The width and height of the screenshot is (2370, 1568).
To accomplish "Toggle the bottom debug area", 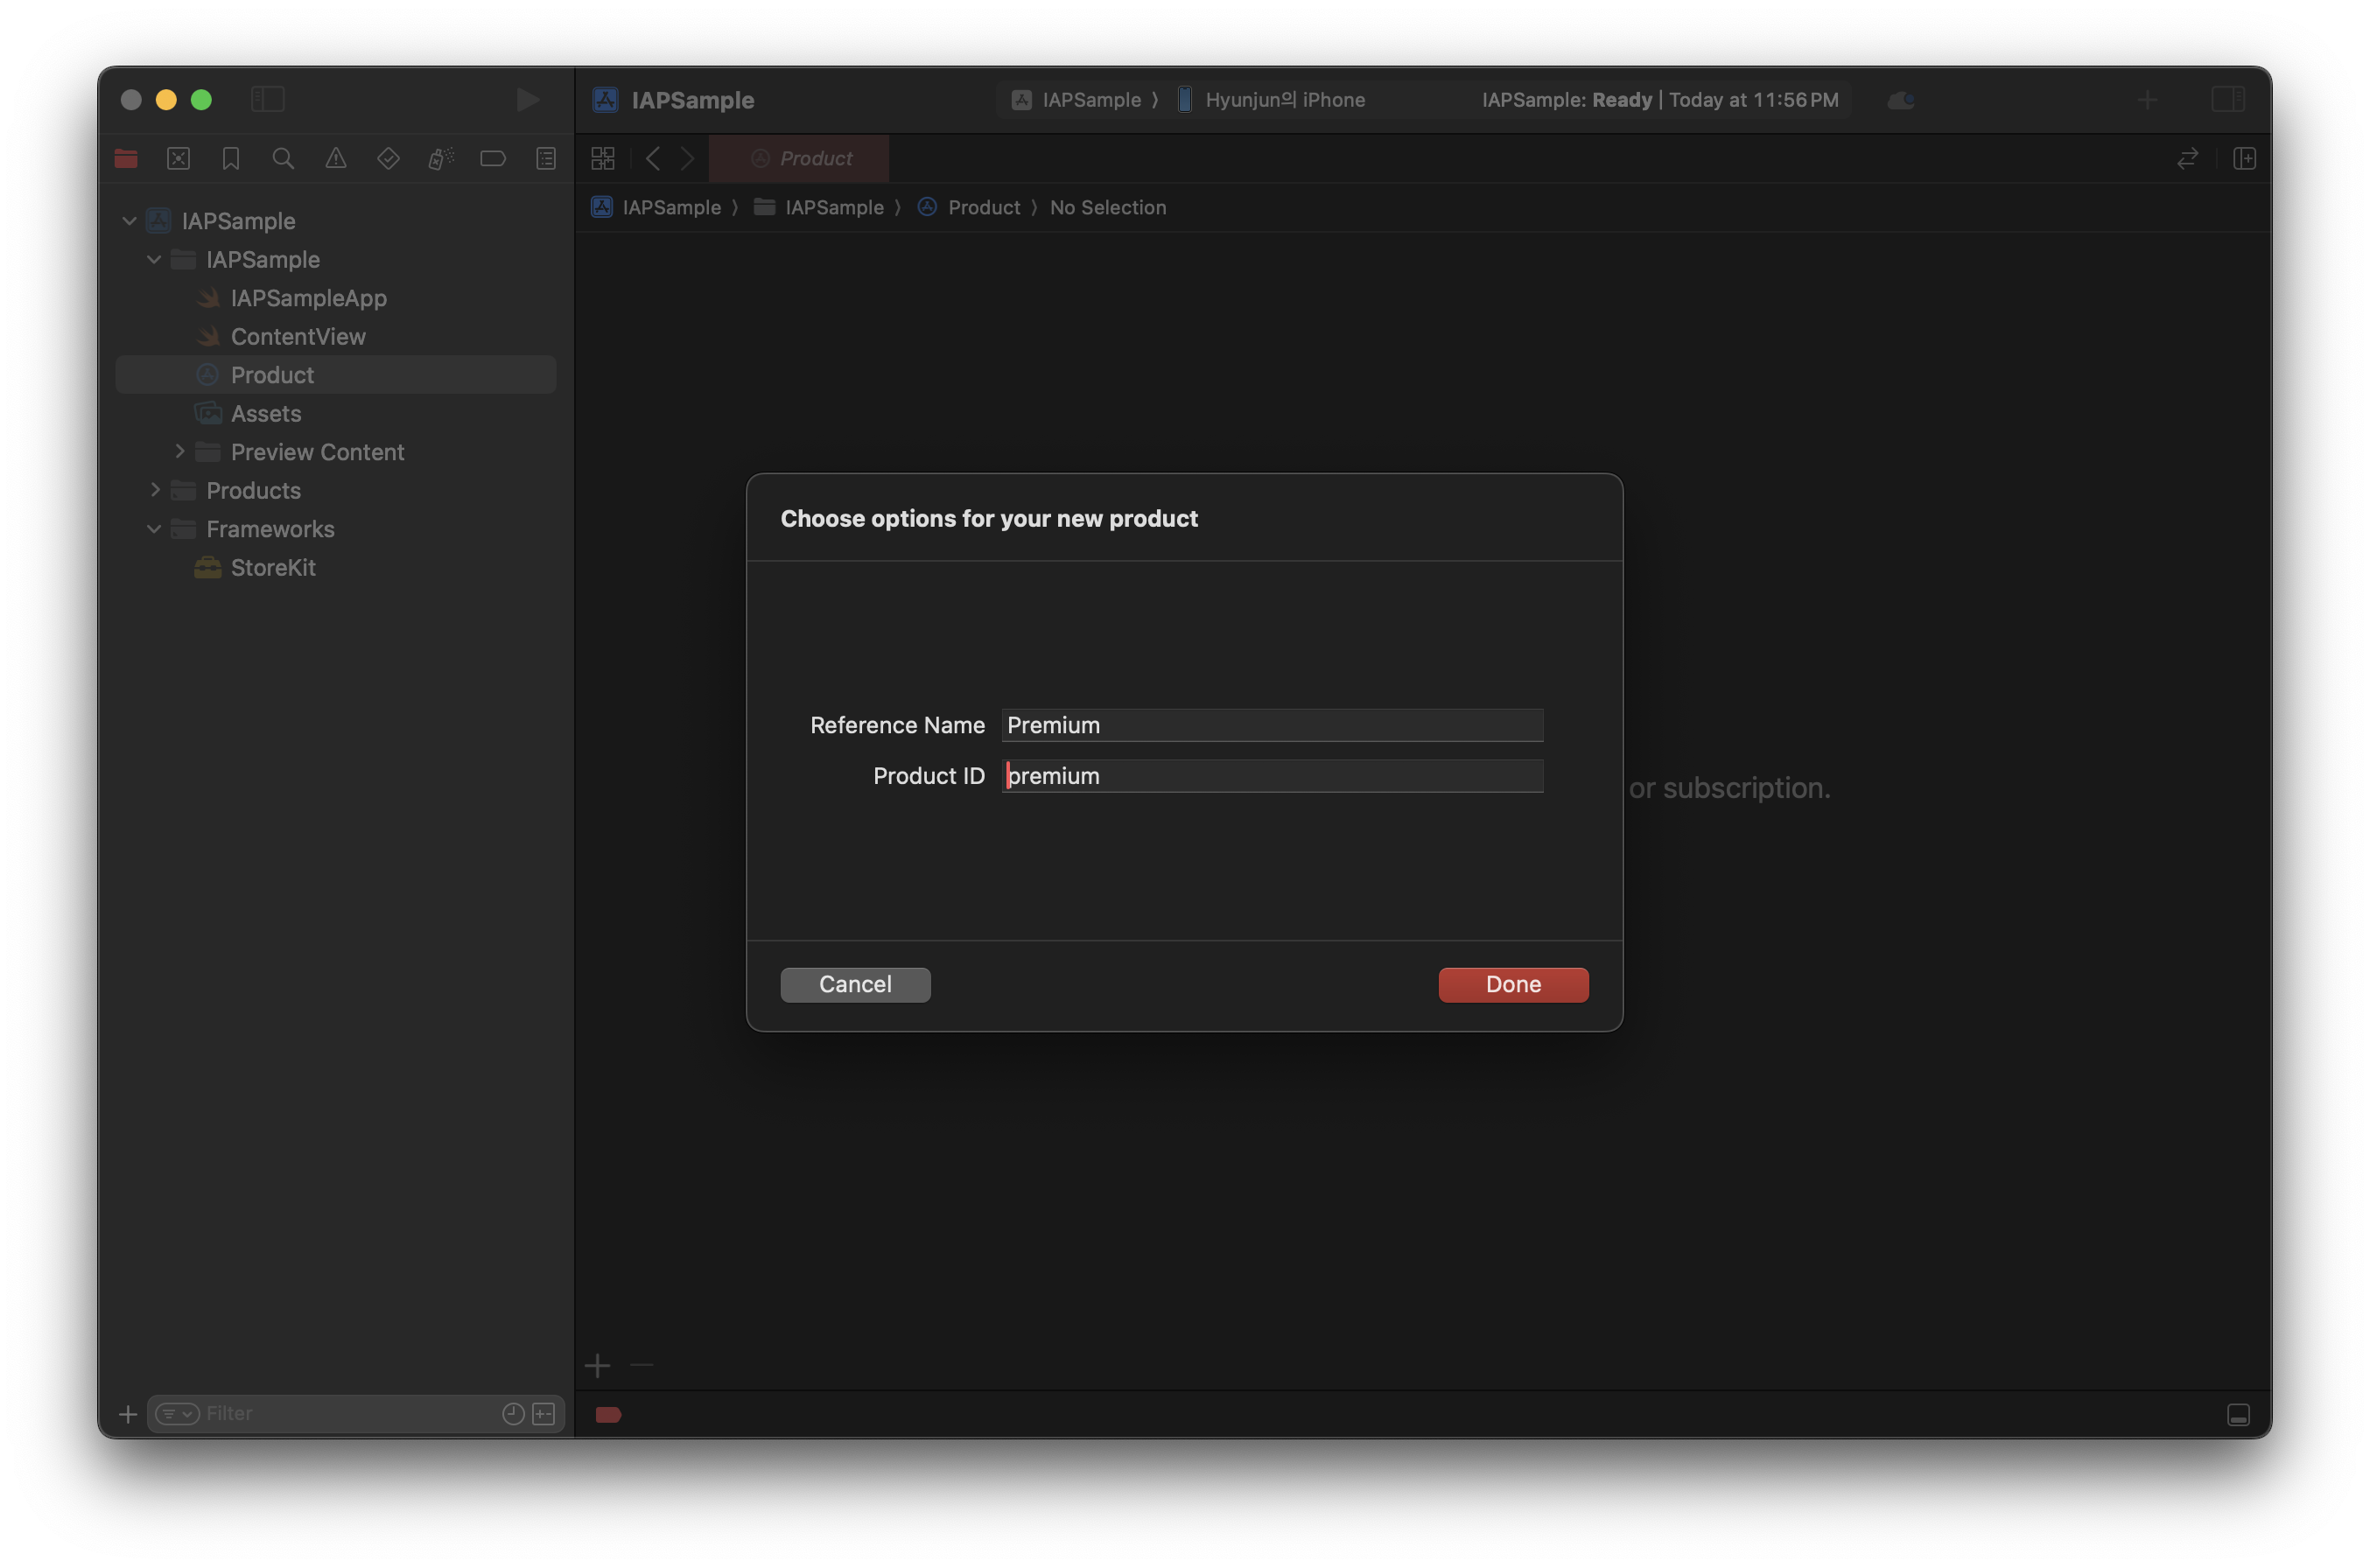I will coord(2238,1414).
